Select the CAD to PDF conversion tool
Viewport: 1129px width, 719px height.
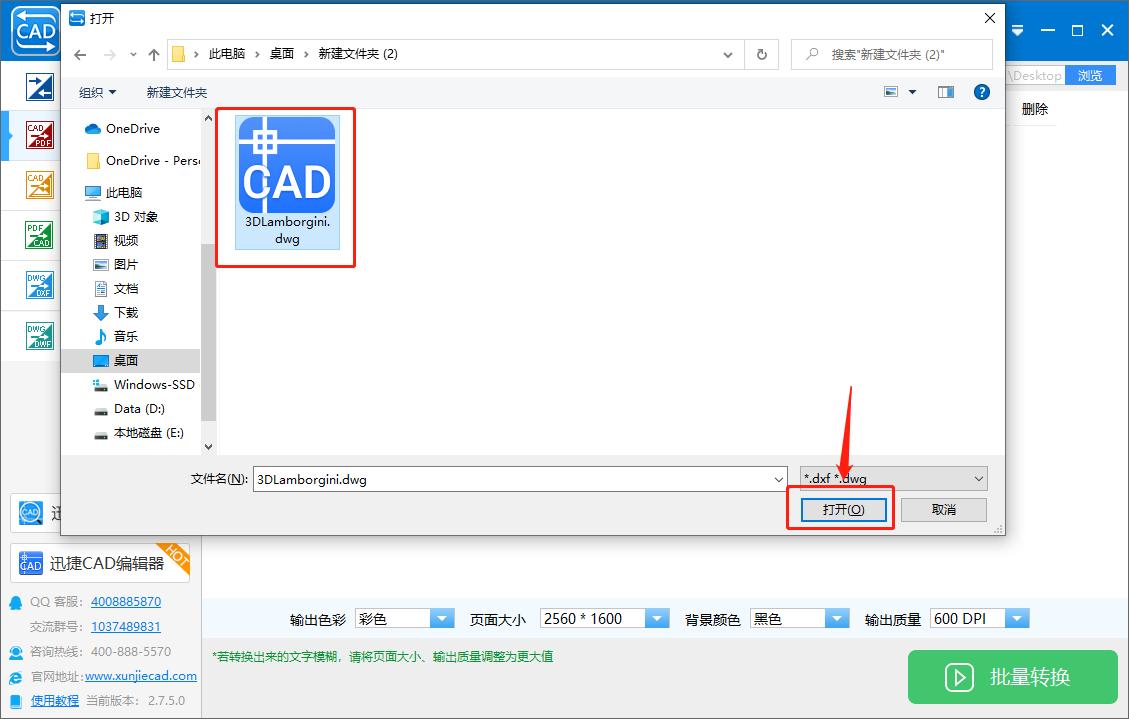pos(40,135)
